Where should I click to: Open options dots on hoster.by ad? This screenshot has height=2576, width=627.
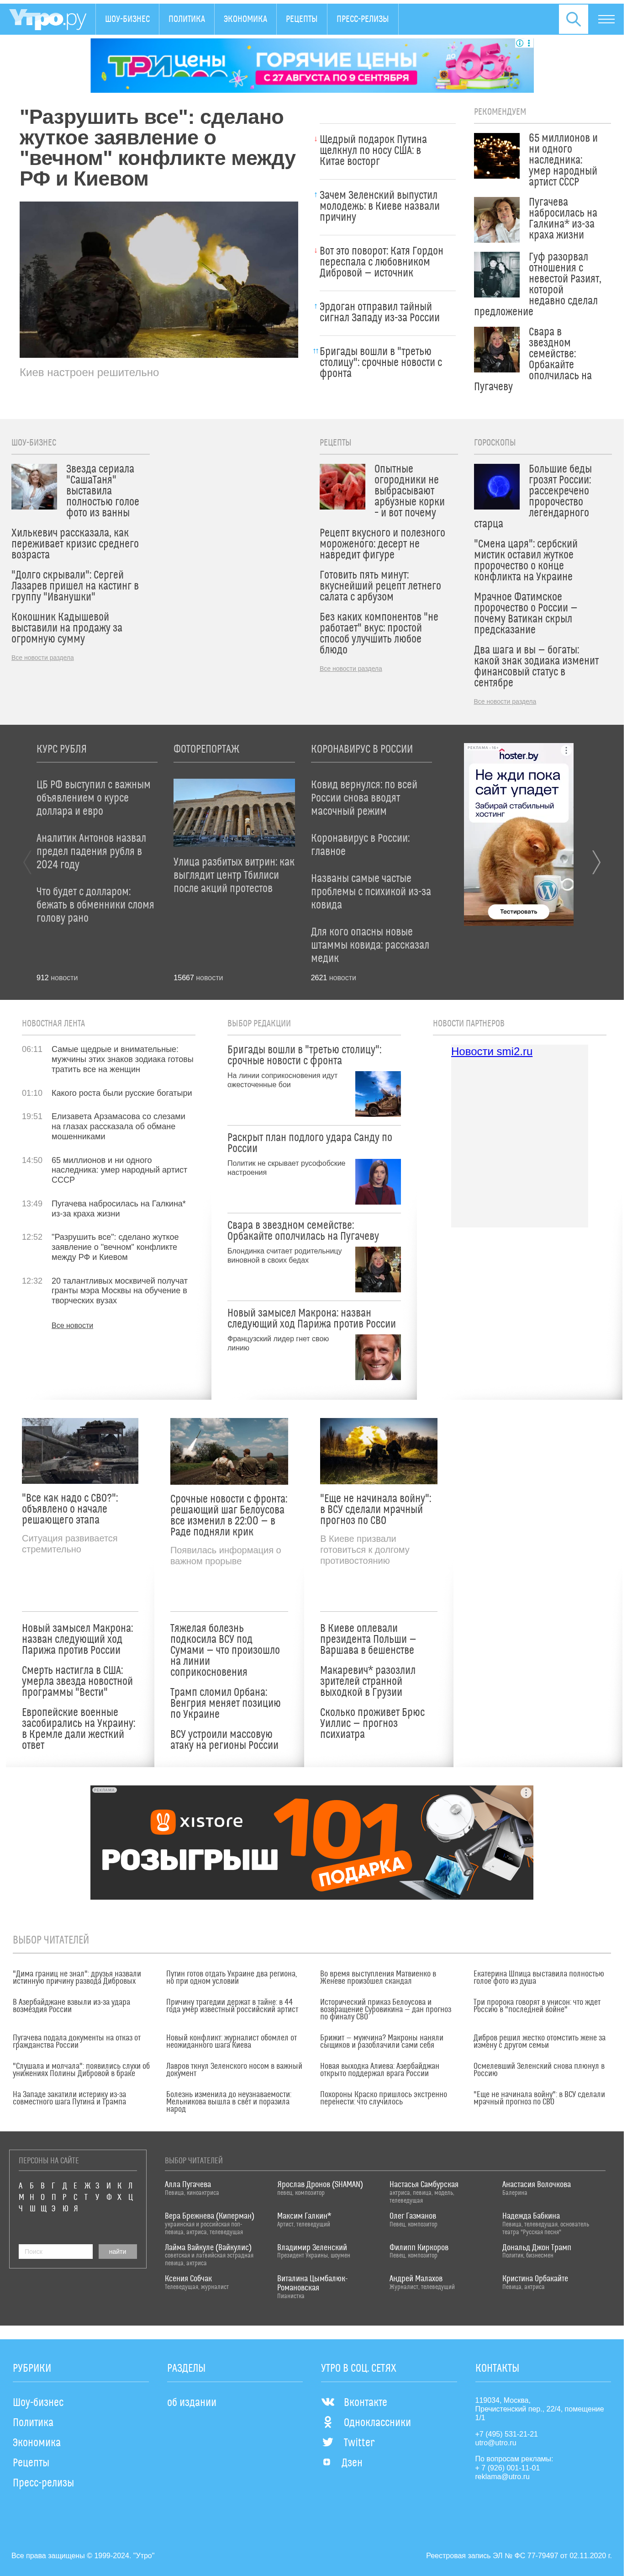click(x=567, y=750)
